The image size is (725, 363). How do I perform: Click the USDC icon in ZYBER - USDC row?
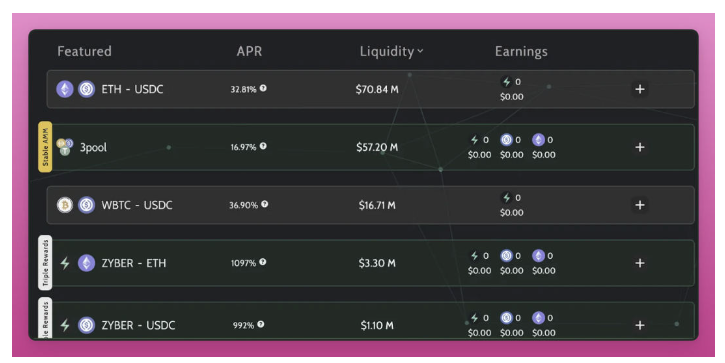pos(86,325)
